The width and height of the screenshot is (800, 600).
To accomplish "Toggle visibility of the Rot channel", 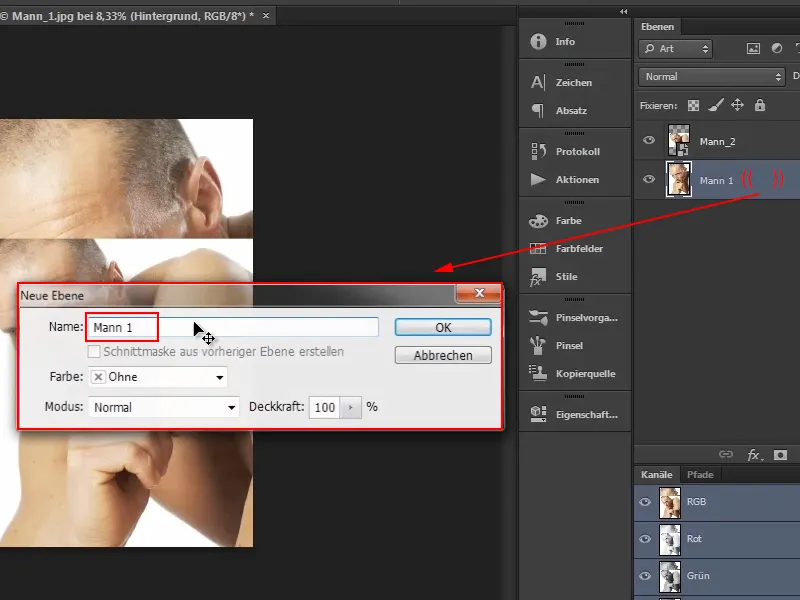I will tap(645, 539).
